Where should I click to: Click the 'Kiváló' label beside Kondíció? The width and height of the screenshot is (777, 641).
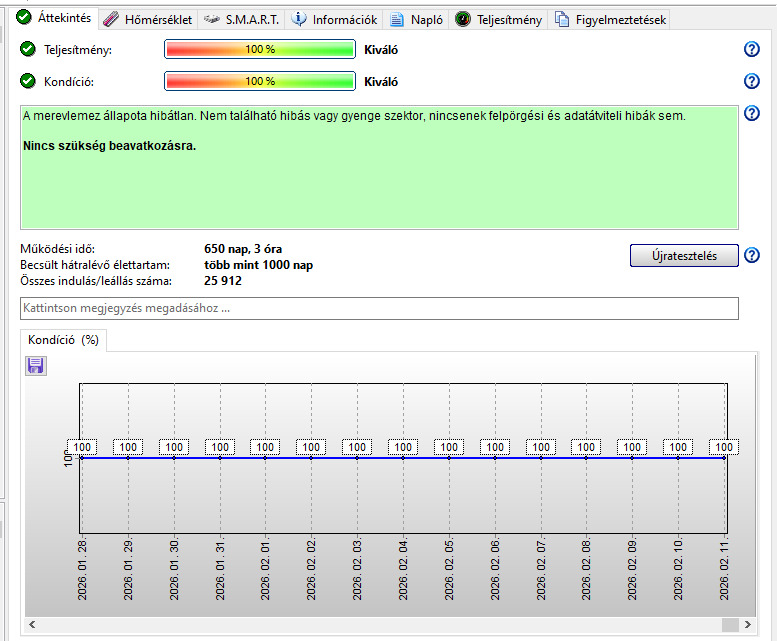(x=381, y=82)
